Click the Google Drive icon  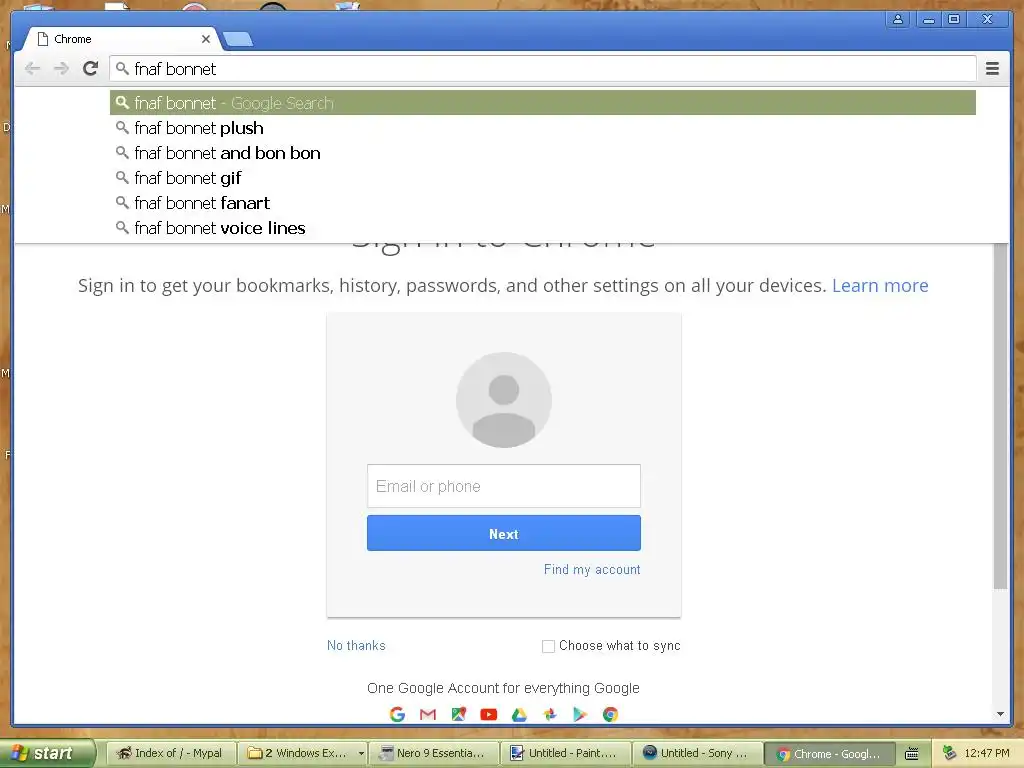[x=519, y=714]
